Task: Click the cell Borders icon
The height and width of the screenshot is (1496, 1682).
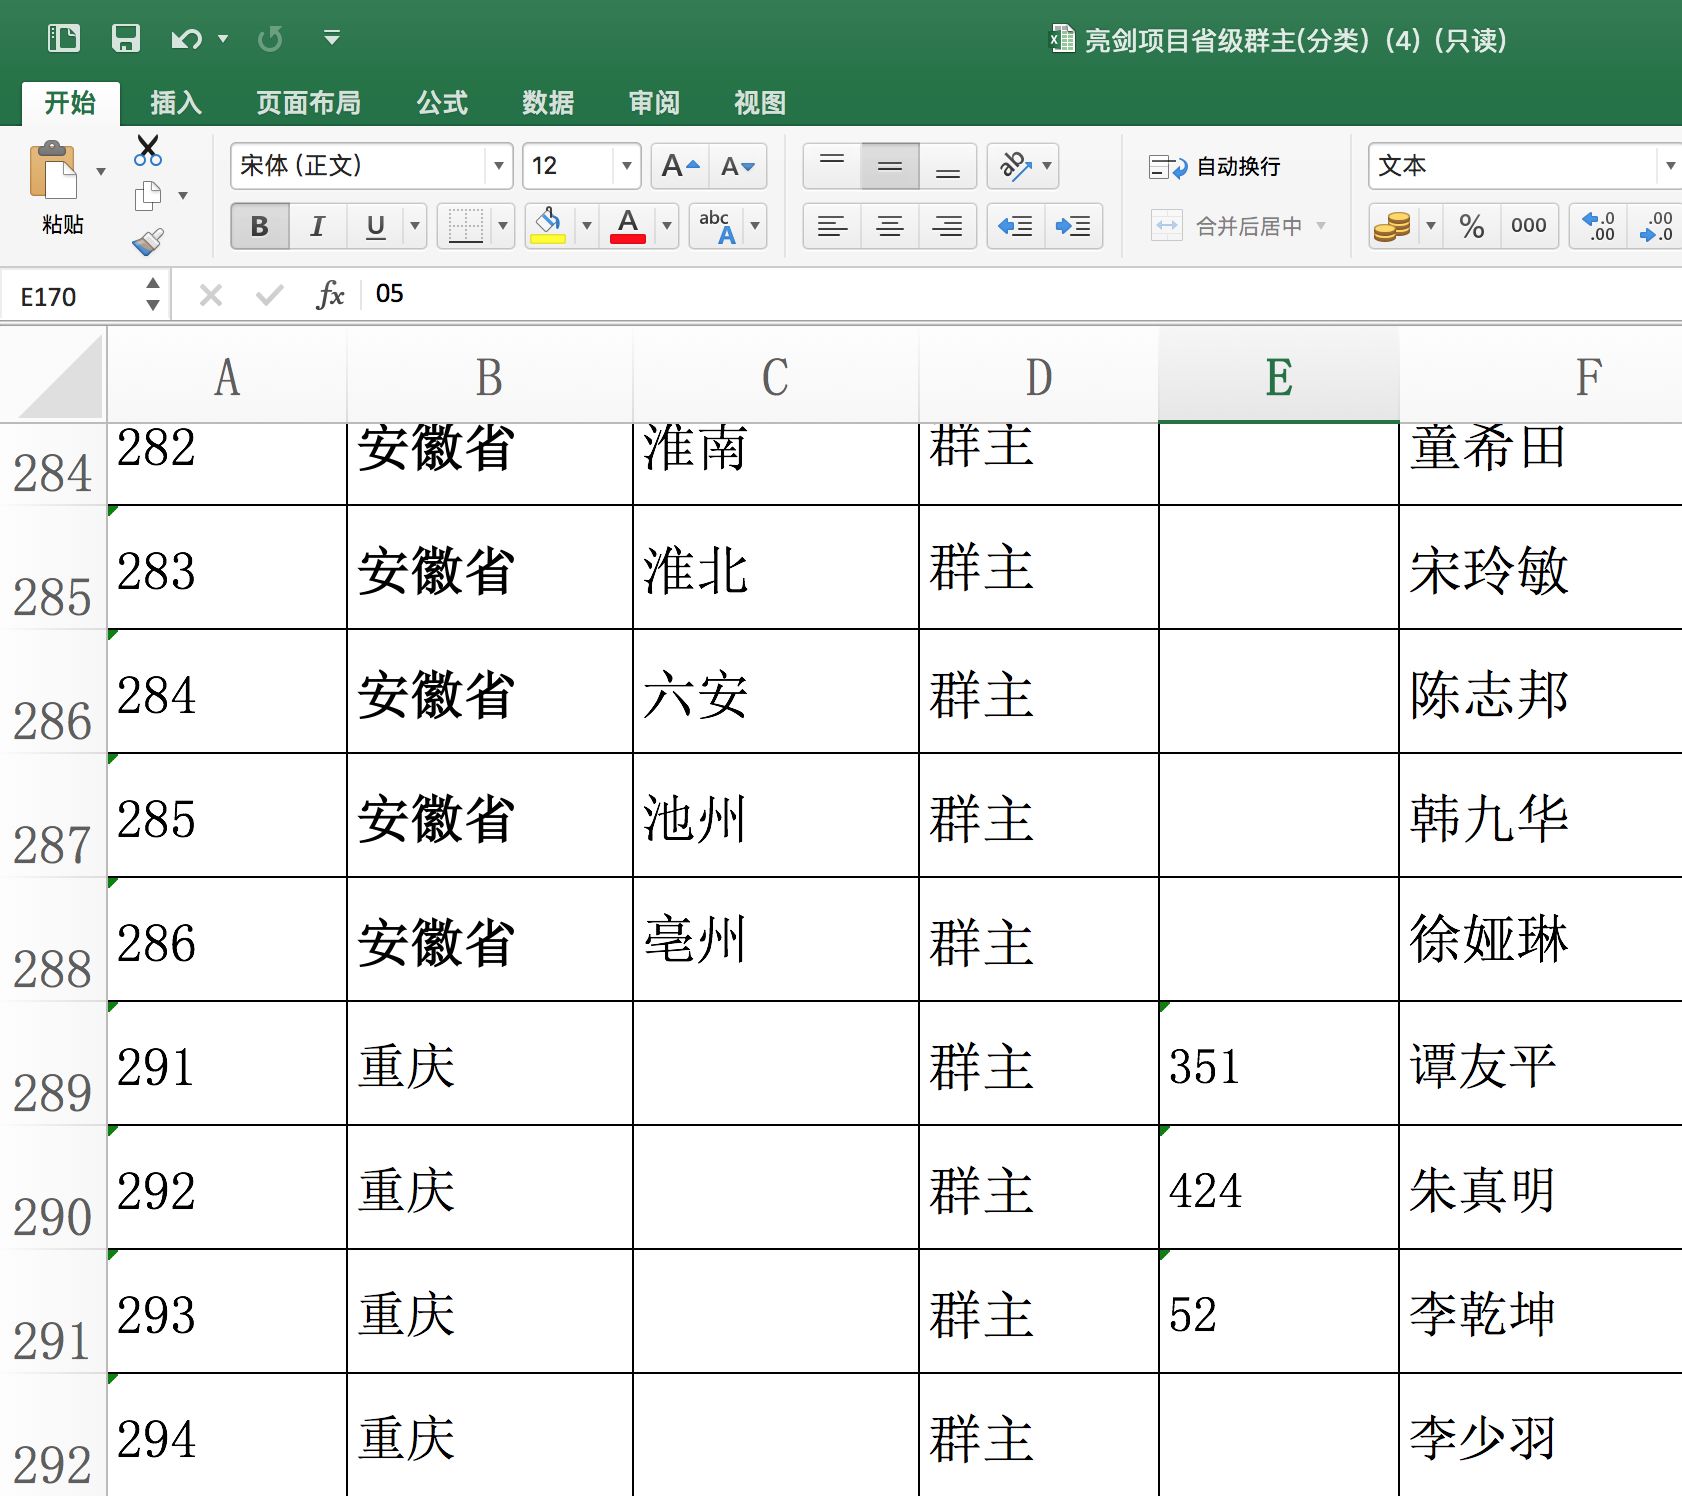Action: 465,226
